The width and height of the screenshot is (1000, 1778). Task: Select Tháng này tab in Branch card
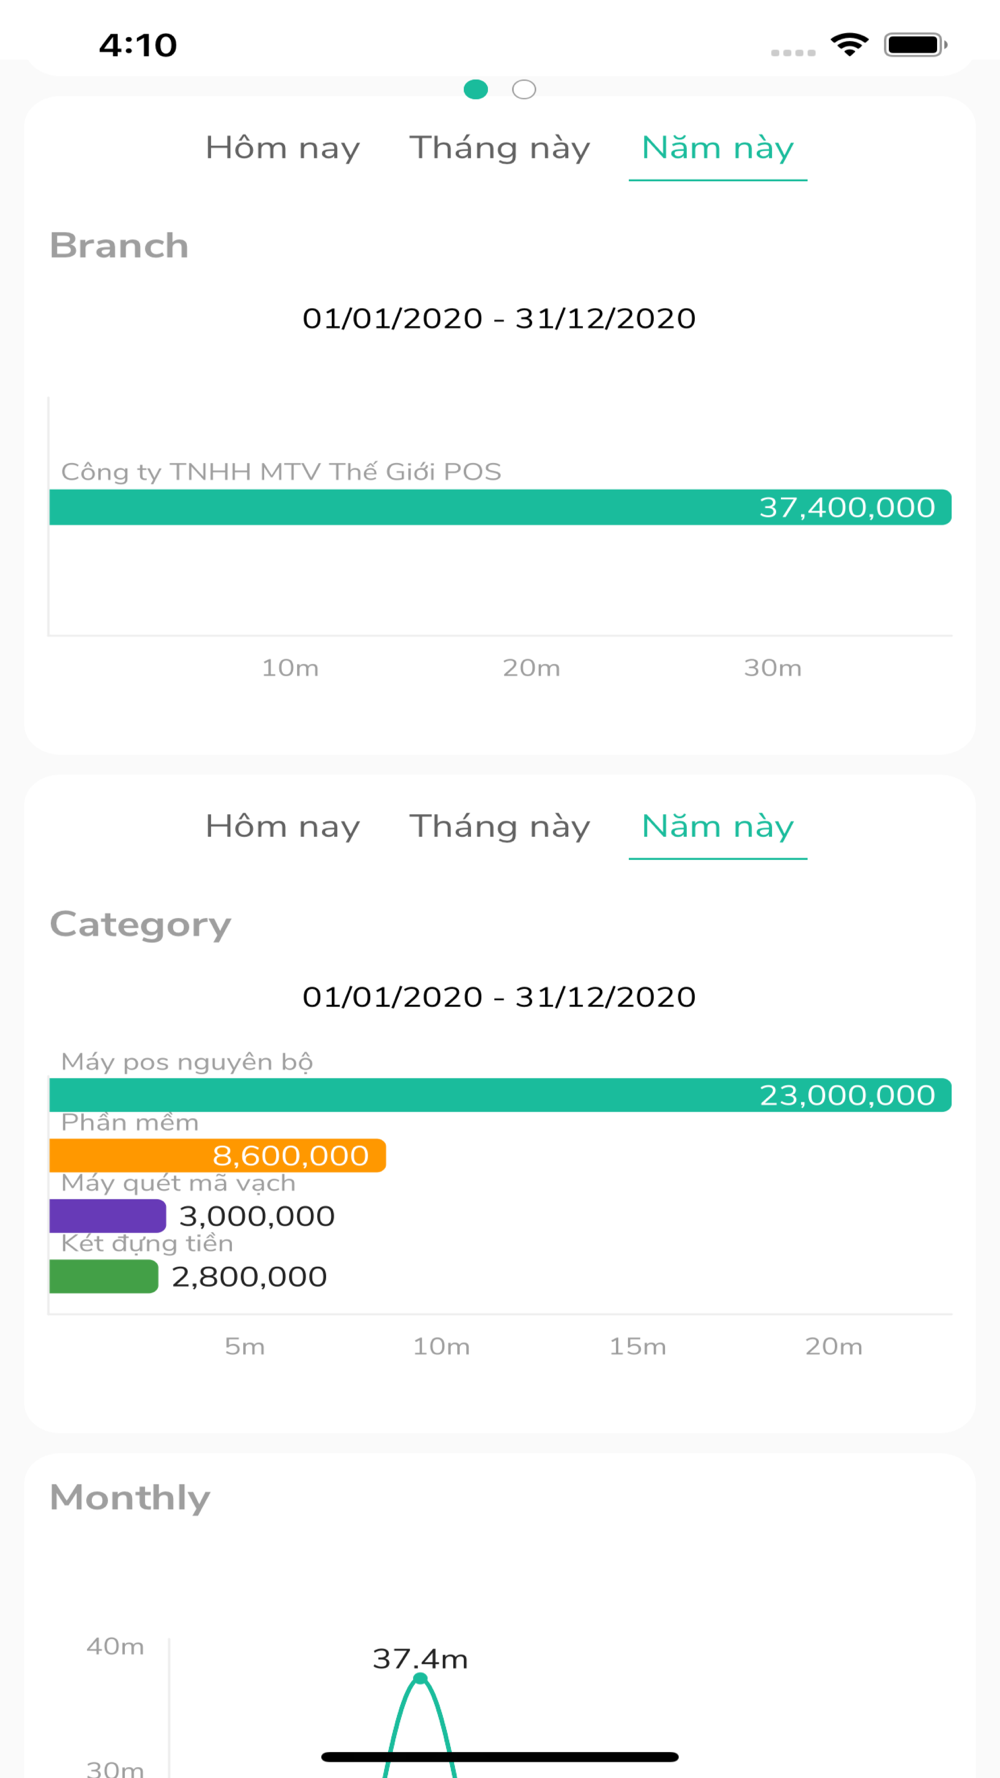(x=500, y=148)
